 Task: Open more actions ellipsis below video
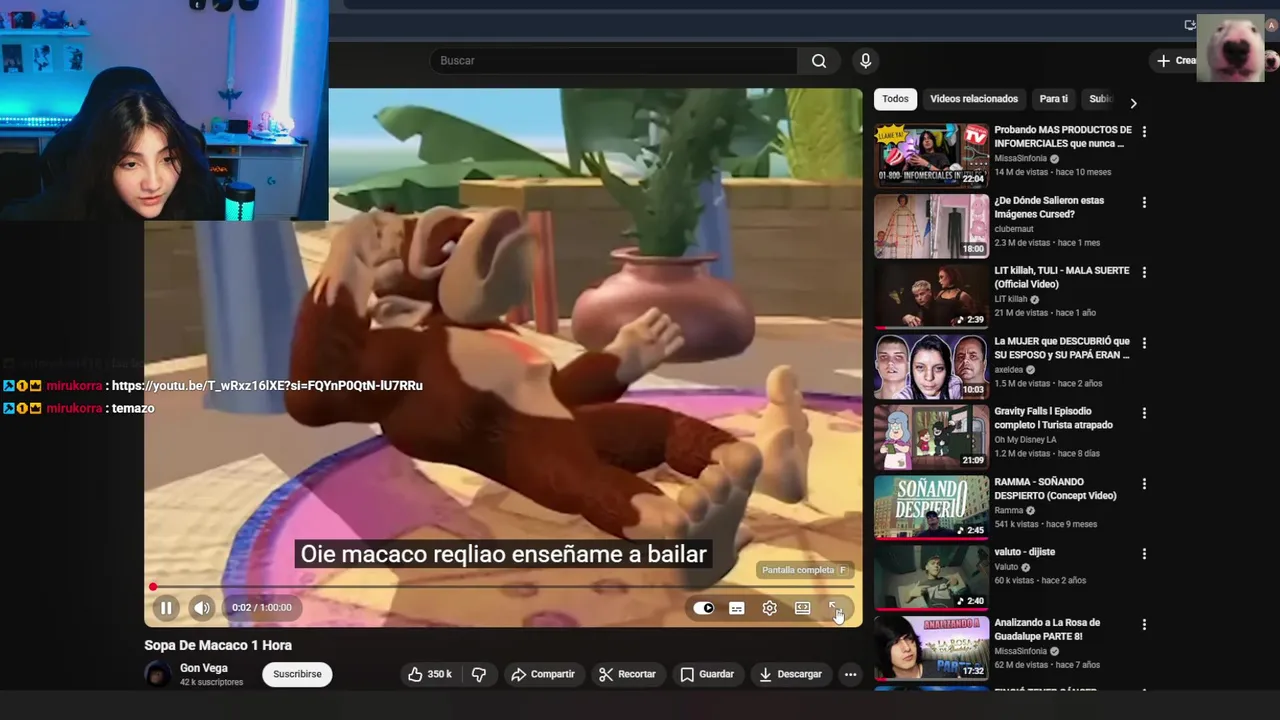point(850,674)
